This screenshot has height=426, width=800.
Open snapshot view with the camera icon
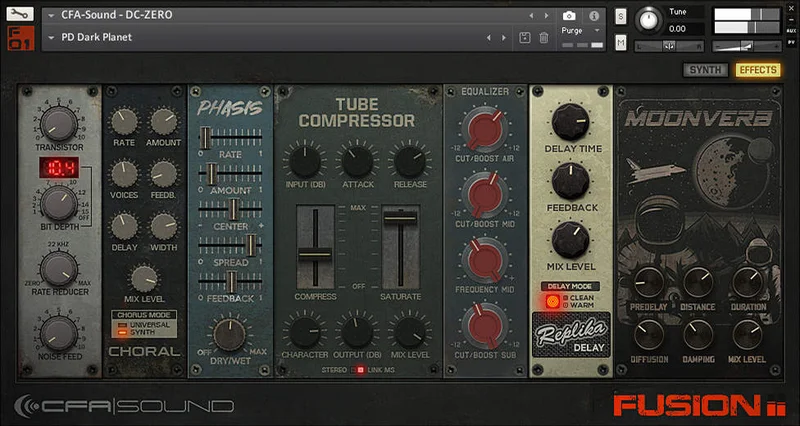(x=569, y=16)
